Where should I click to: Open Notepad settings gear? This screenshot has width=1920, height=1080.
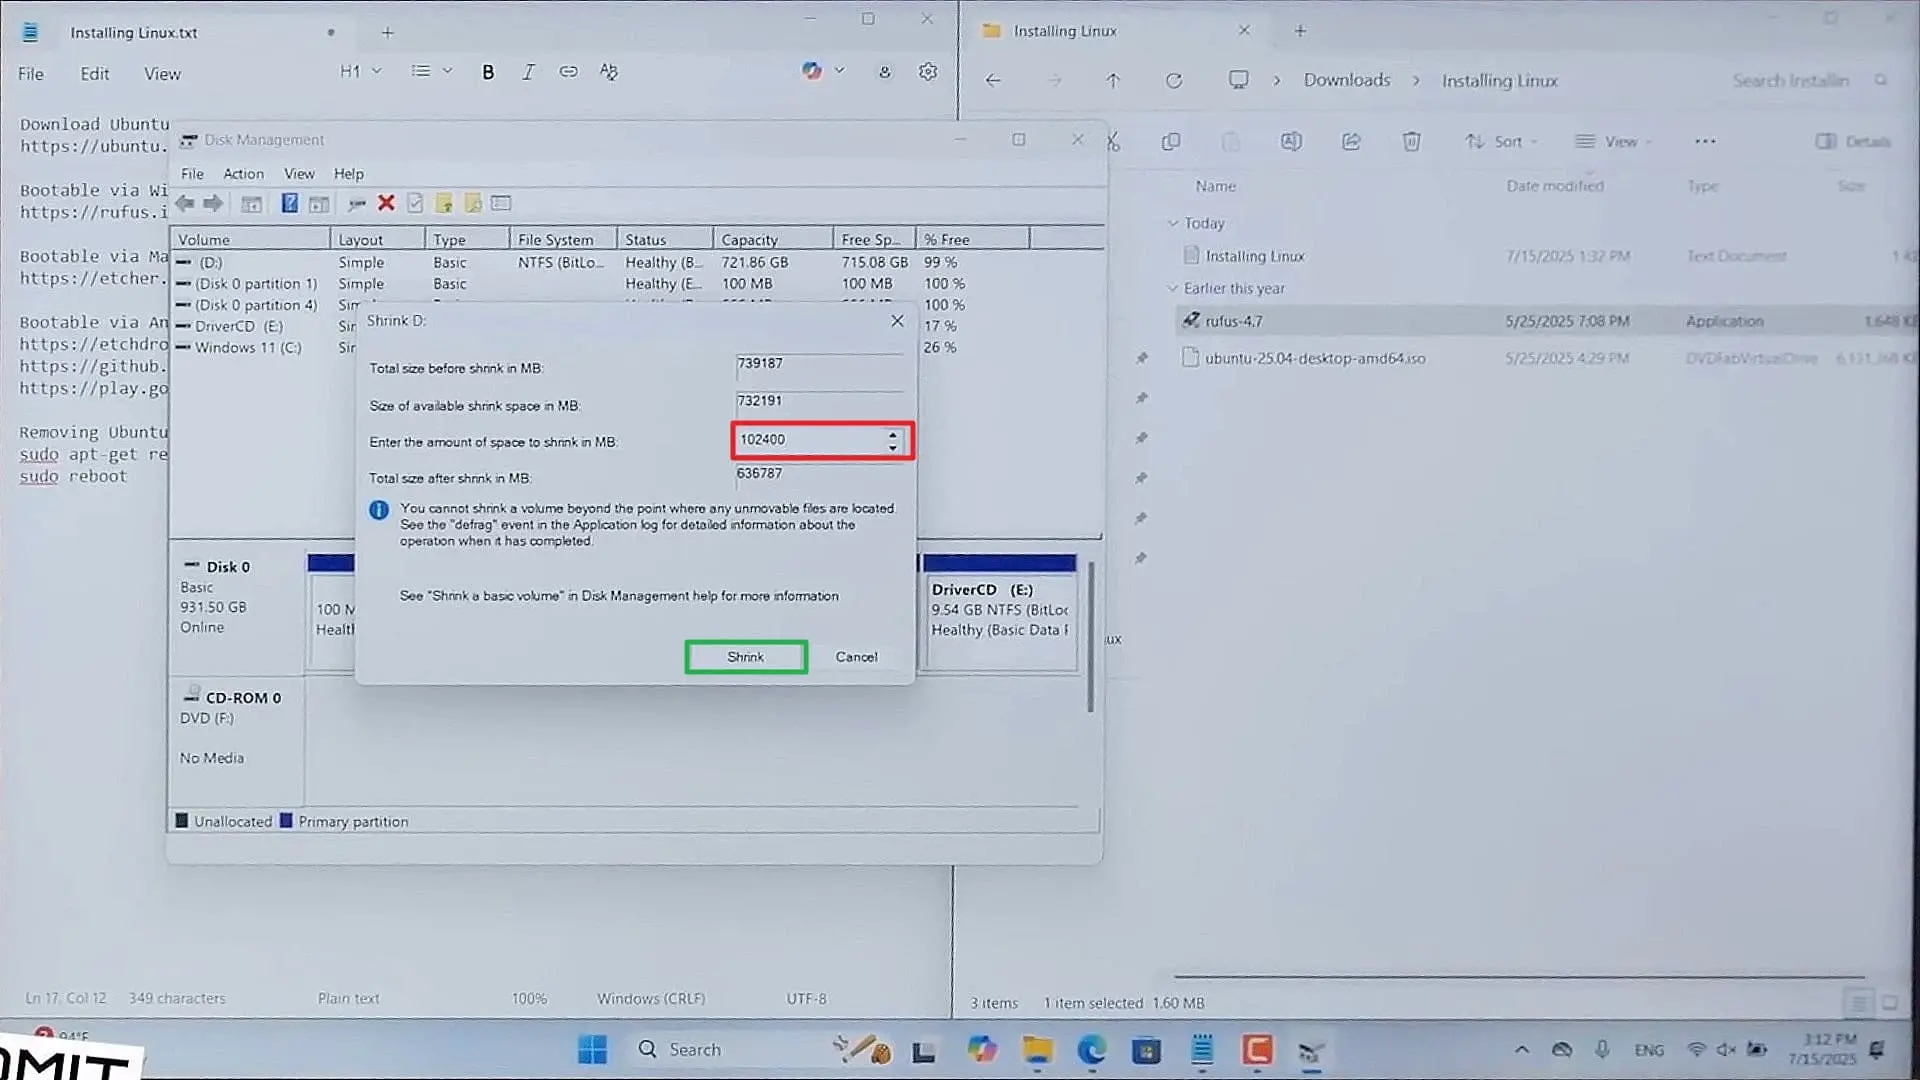(928, 72)
